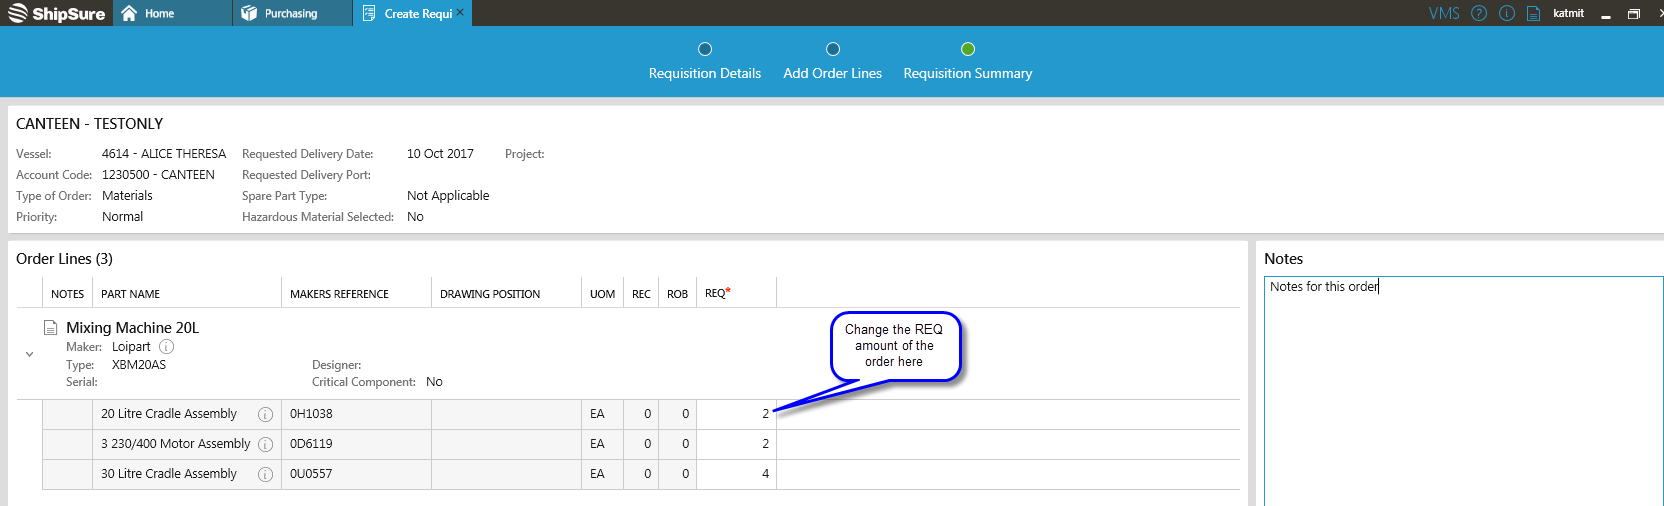Image resolution: width=1664 pixels, height=506 pixels.
Task: Select the Add Order Lines step circle
Action: (833, 49)
